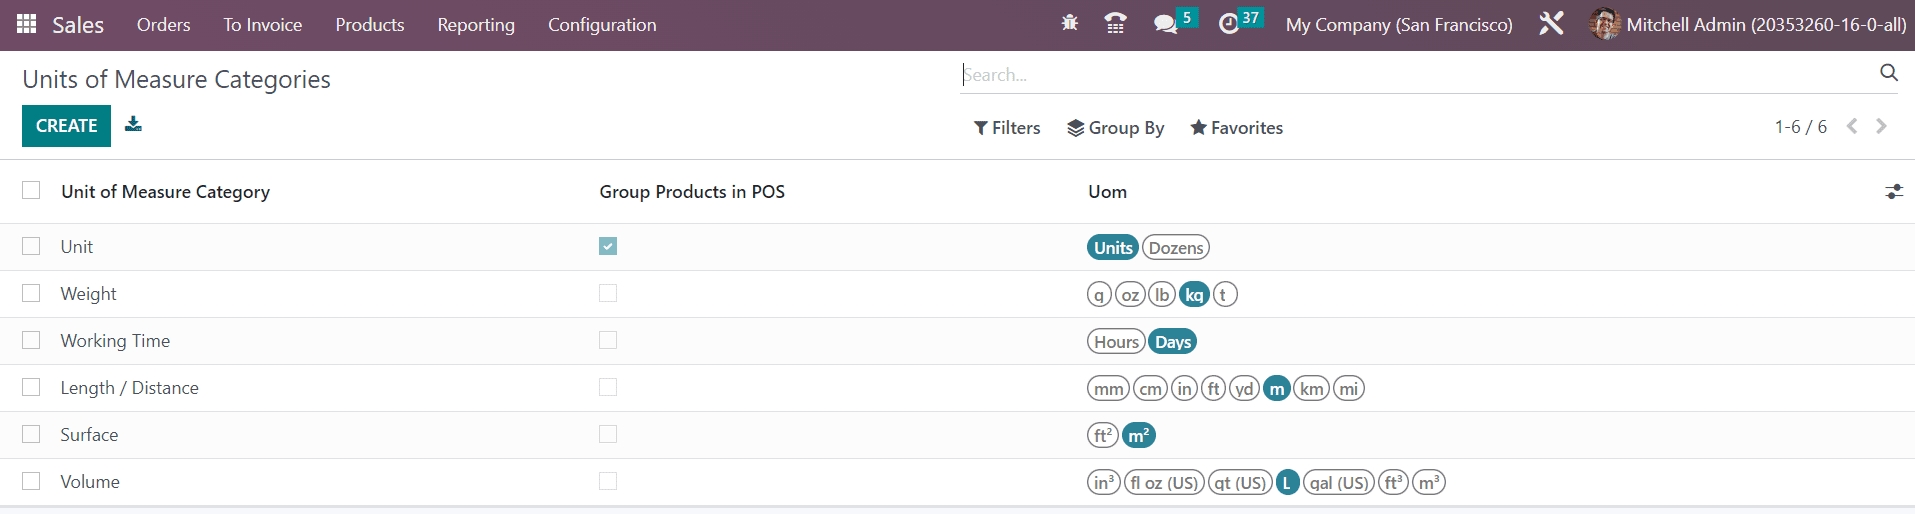Click the CREATE button
Viewport: 1915px width, 514px height.
coord(66,126)
